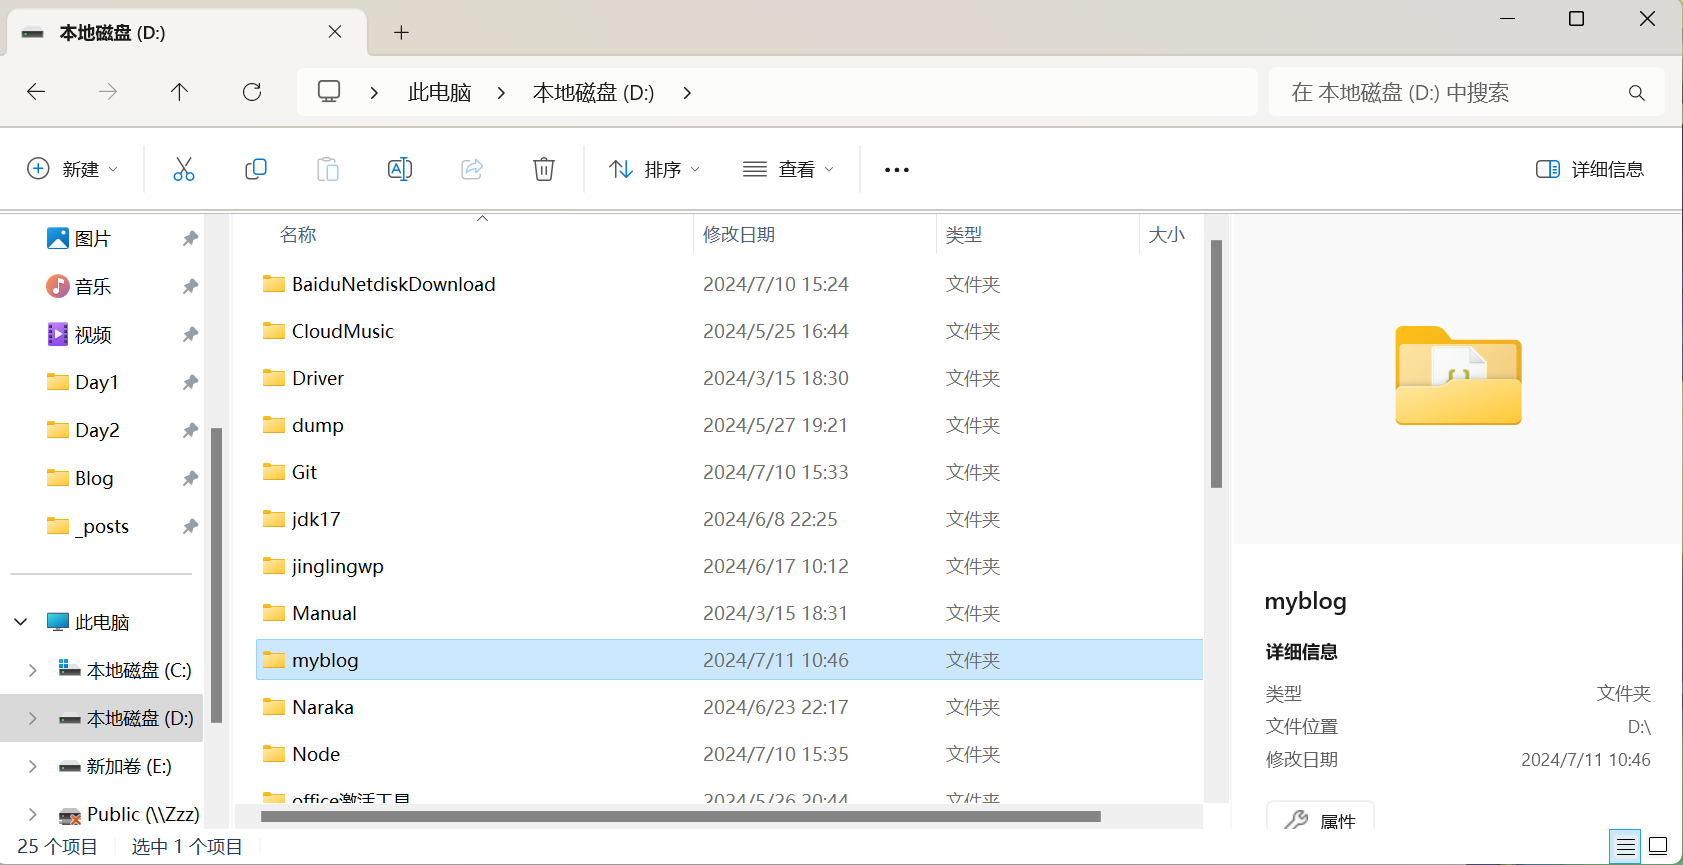Select the dump folder
The width and height of the screenshot is (1683, 865).
click(x=729, y=425)
